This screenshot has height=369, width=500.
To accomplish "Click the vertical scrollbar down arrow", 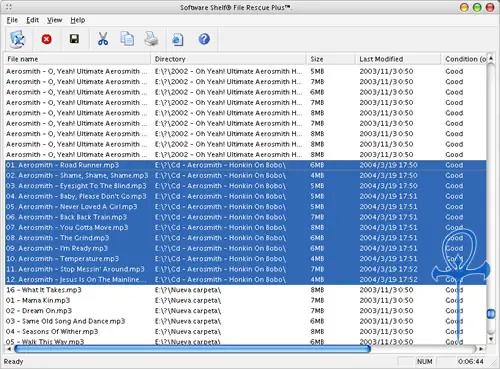I will point(491,339).
